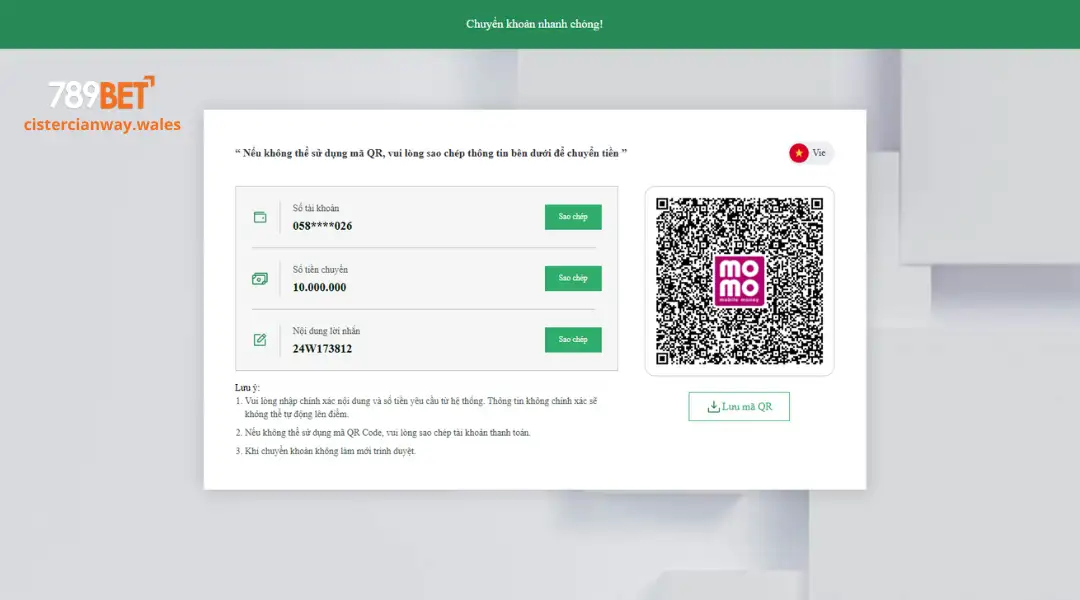Screen dimensions: 1080x600
Task: Copy the transfer amount 10.000.000
Action: pyautogui.click(x=572, y=278)
